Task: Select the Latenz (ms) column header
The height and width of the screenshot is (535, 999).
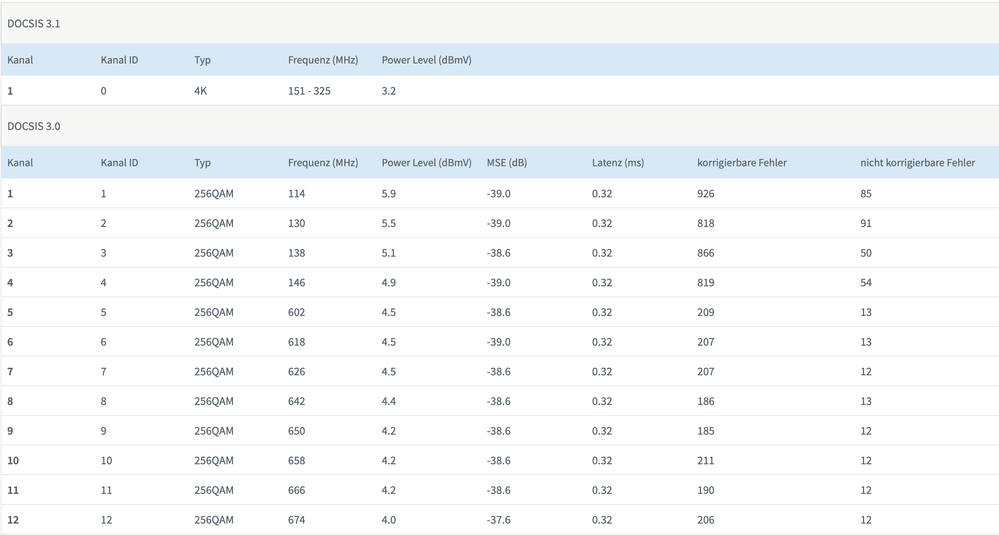Action: click(x=618, y=163)
